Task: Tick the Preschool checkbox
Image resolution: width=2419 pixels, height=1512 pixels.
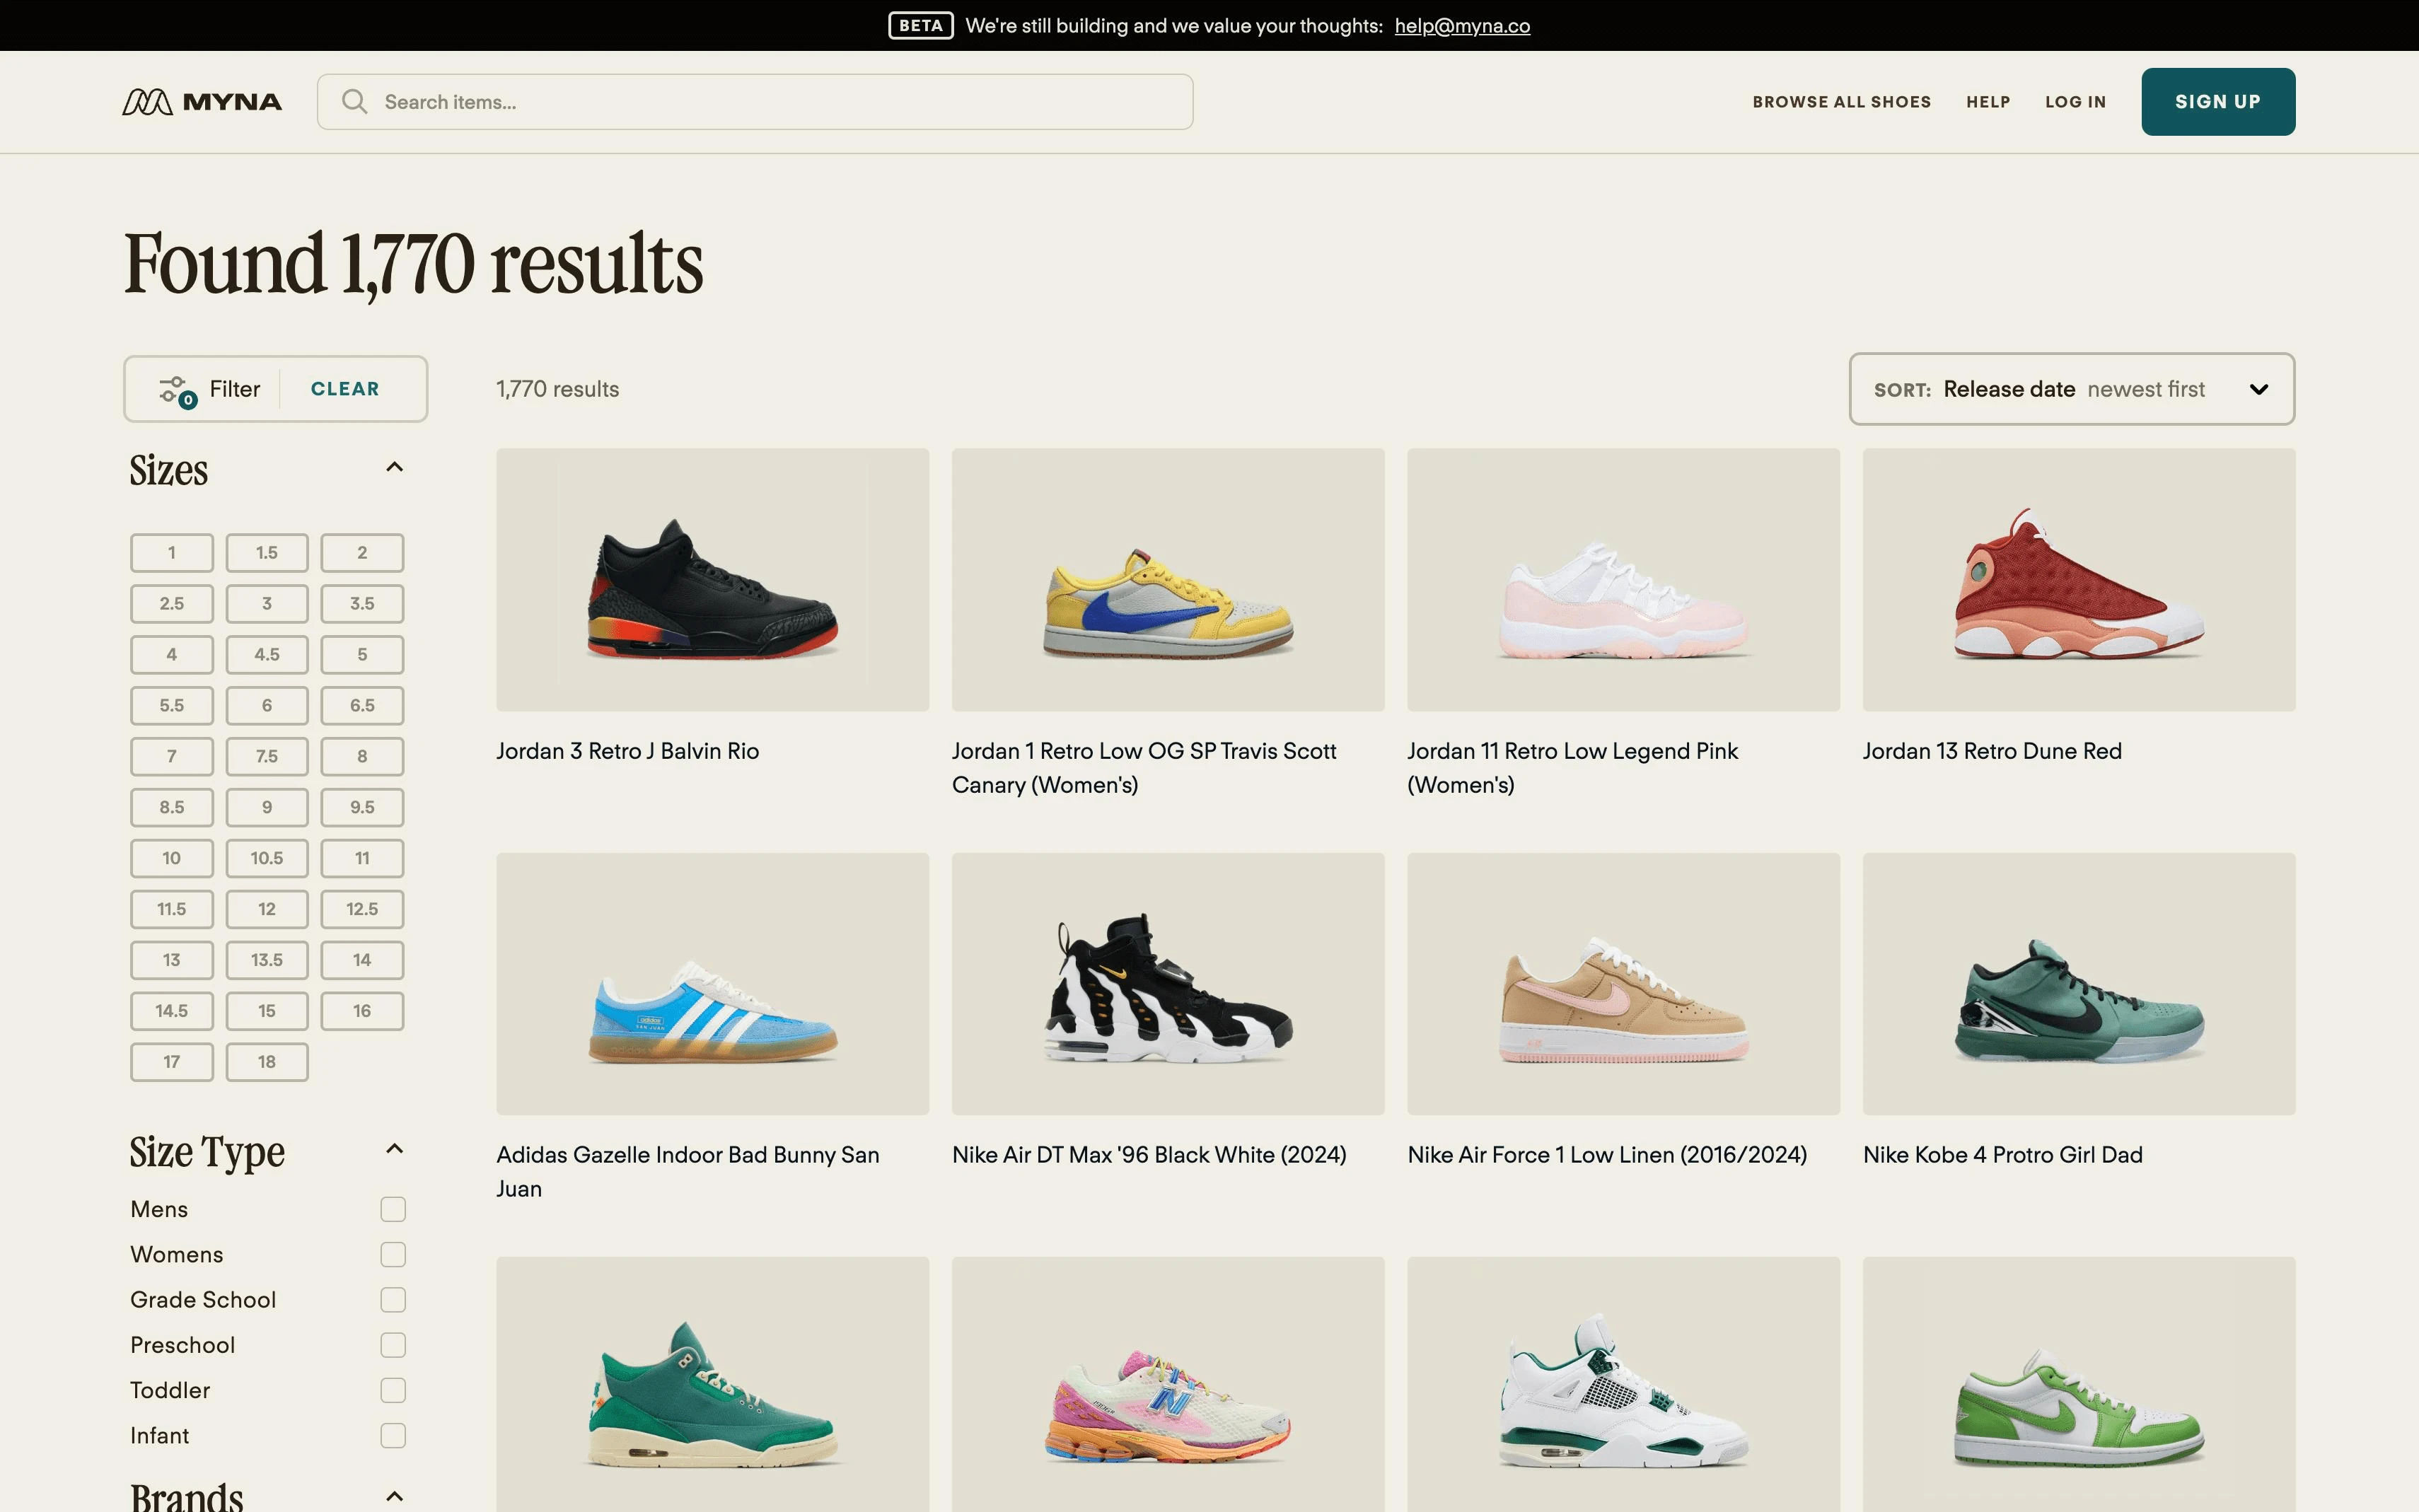Action: coord(393,1345)
